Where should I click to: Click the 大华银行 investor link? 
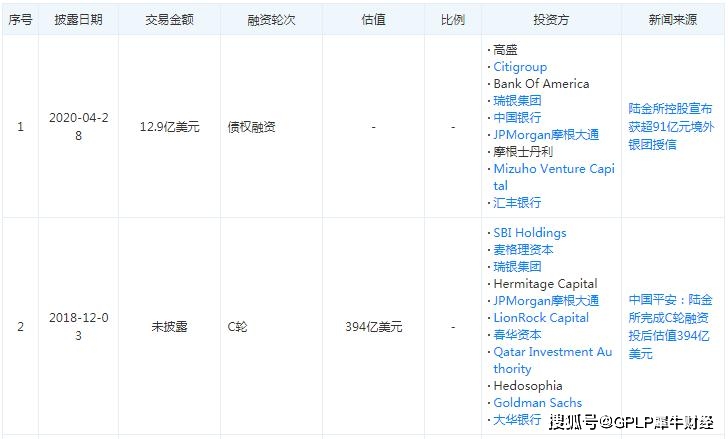click(517, 420)
